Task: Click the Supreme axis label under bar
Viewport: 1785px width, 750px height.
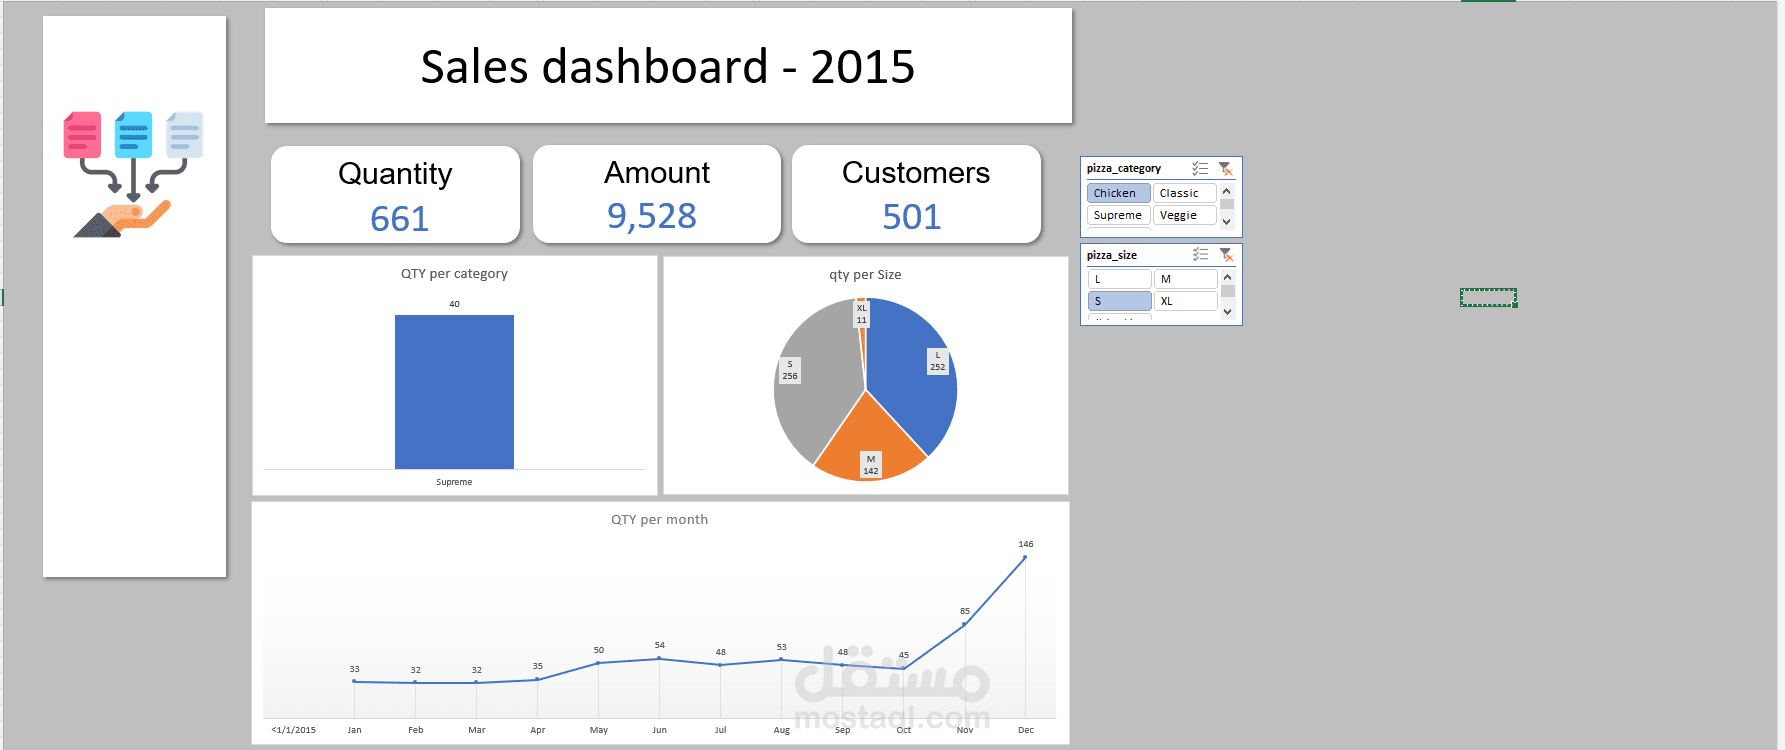Action: [x=454, y=482]
